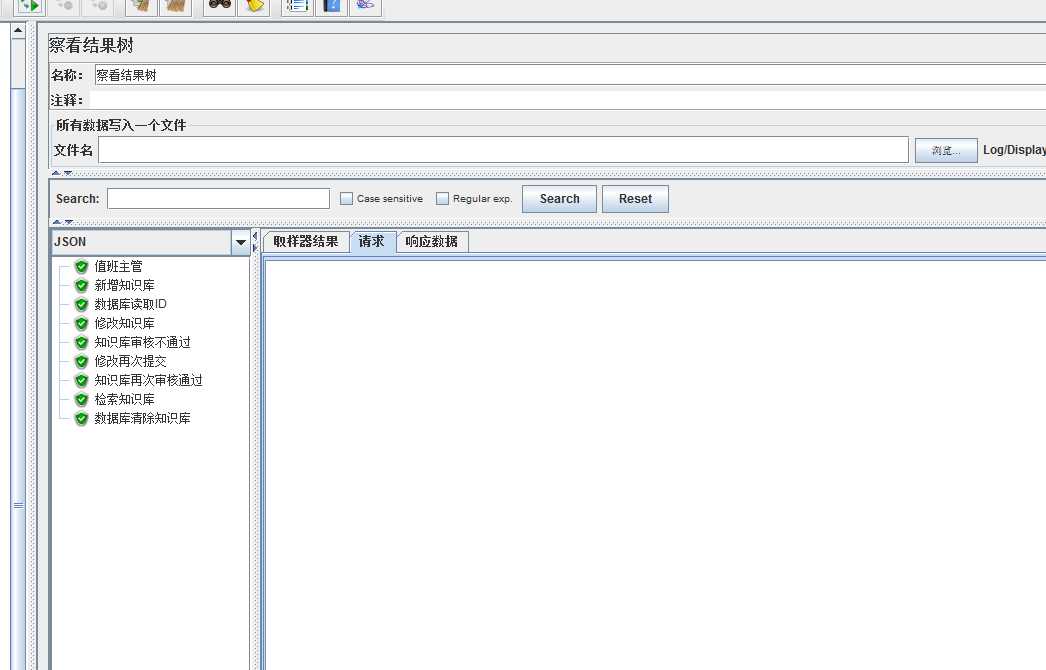Select the 新增知识库 result

(124, 285)
